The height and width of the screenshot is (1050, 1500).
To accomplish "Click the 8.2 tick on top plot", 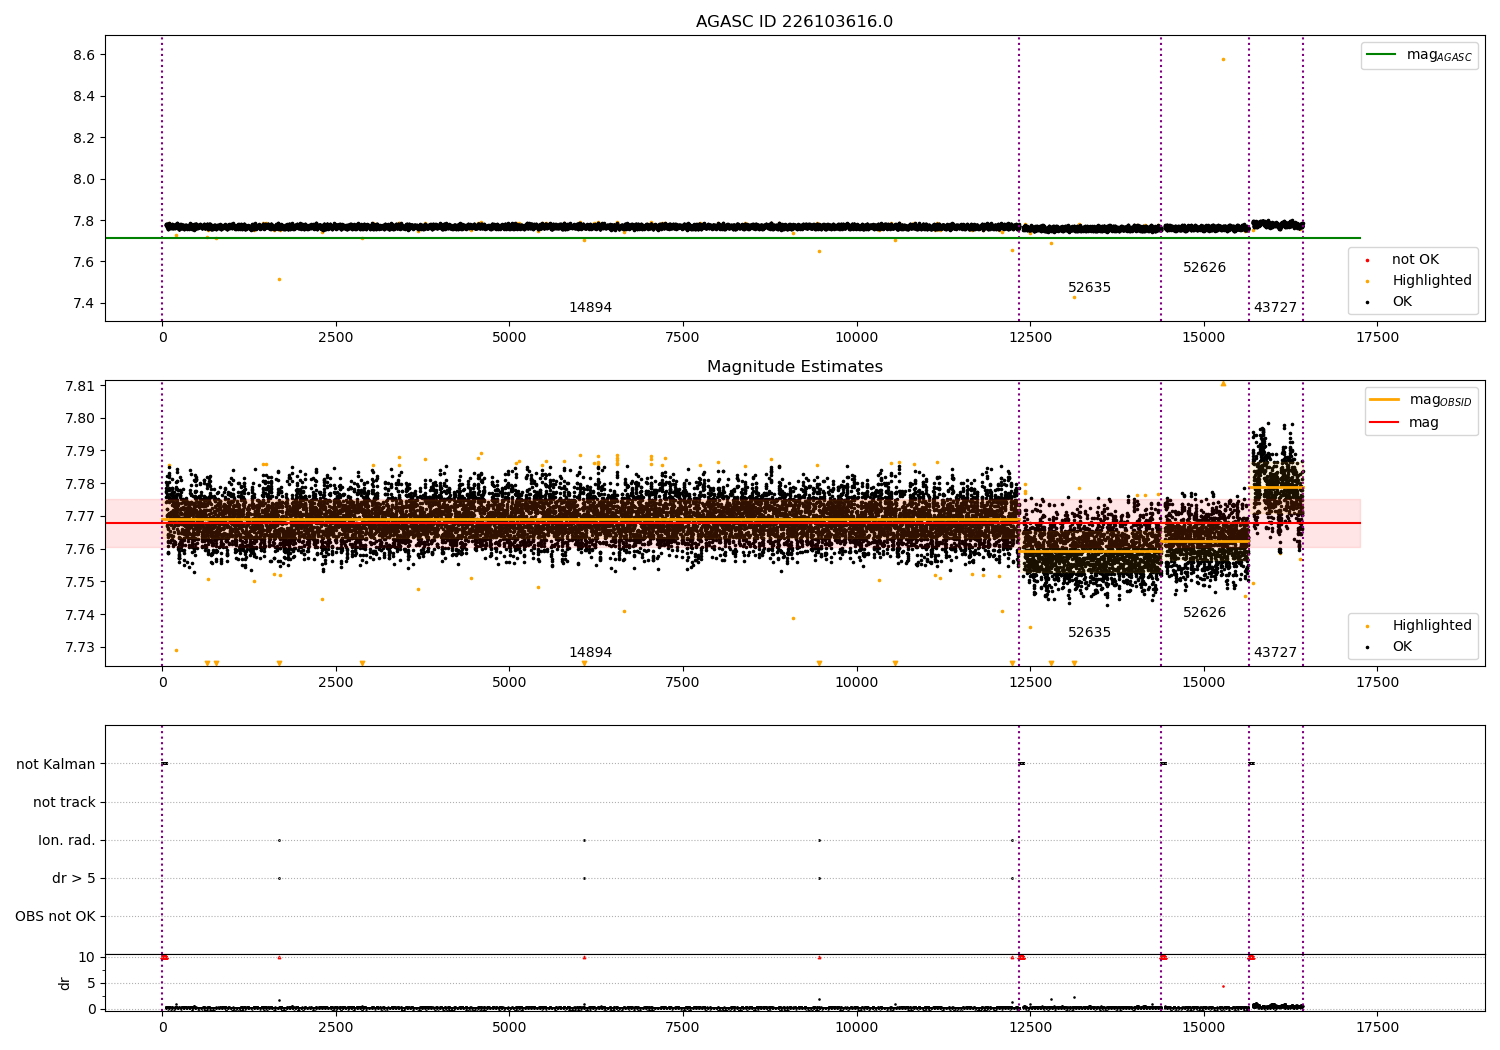I will 83,138.
